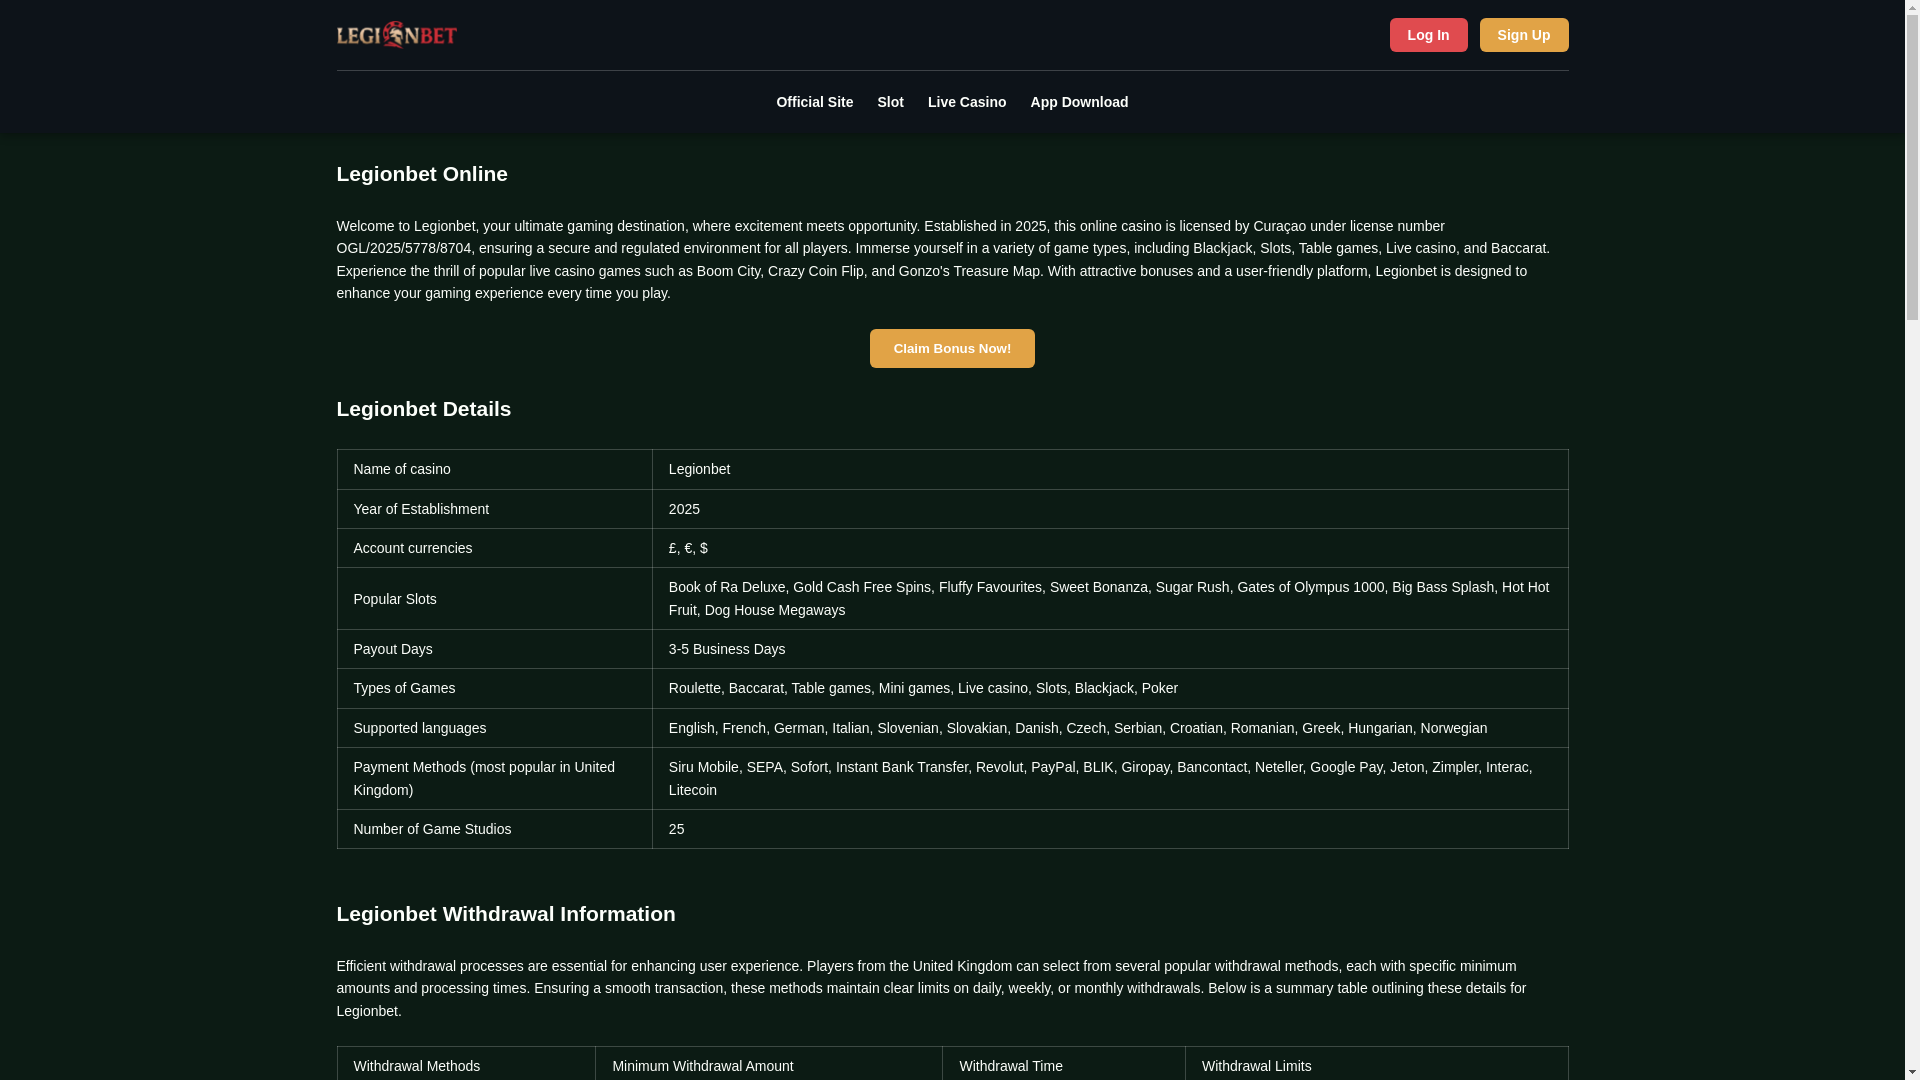The height and width of the screenshot is (1080, 1920).
Task: Select the Roulette, Baccarat games list
Action: click(x=1110, y=688)
